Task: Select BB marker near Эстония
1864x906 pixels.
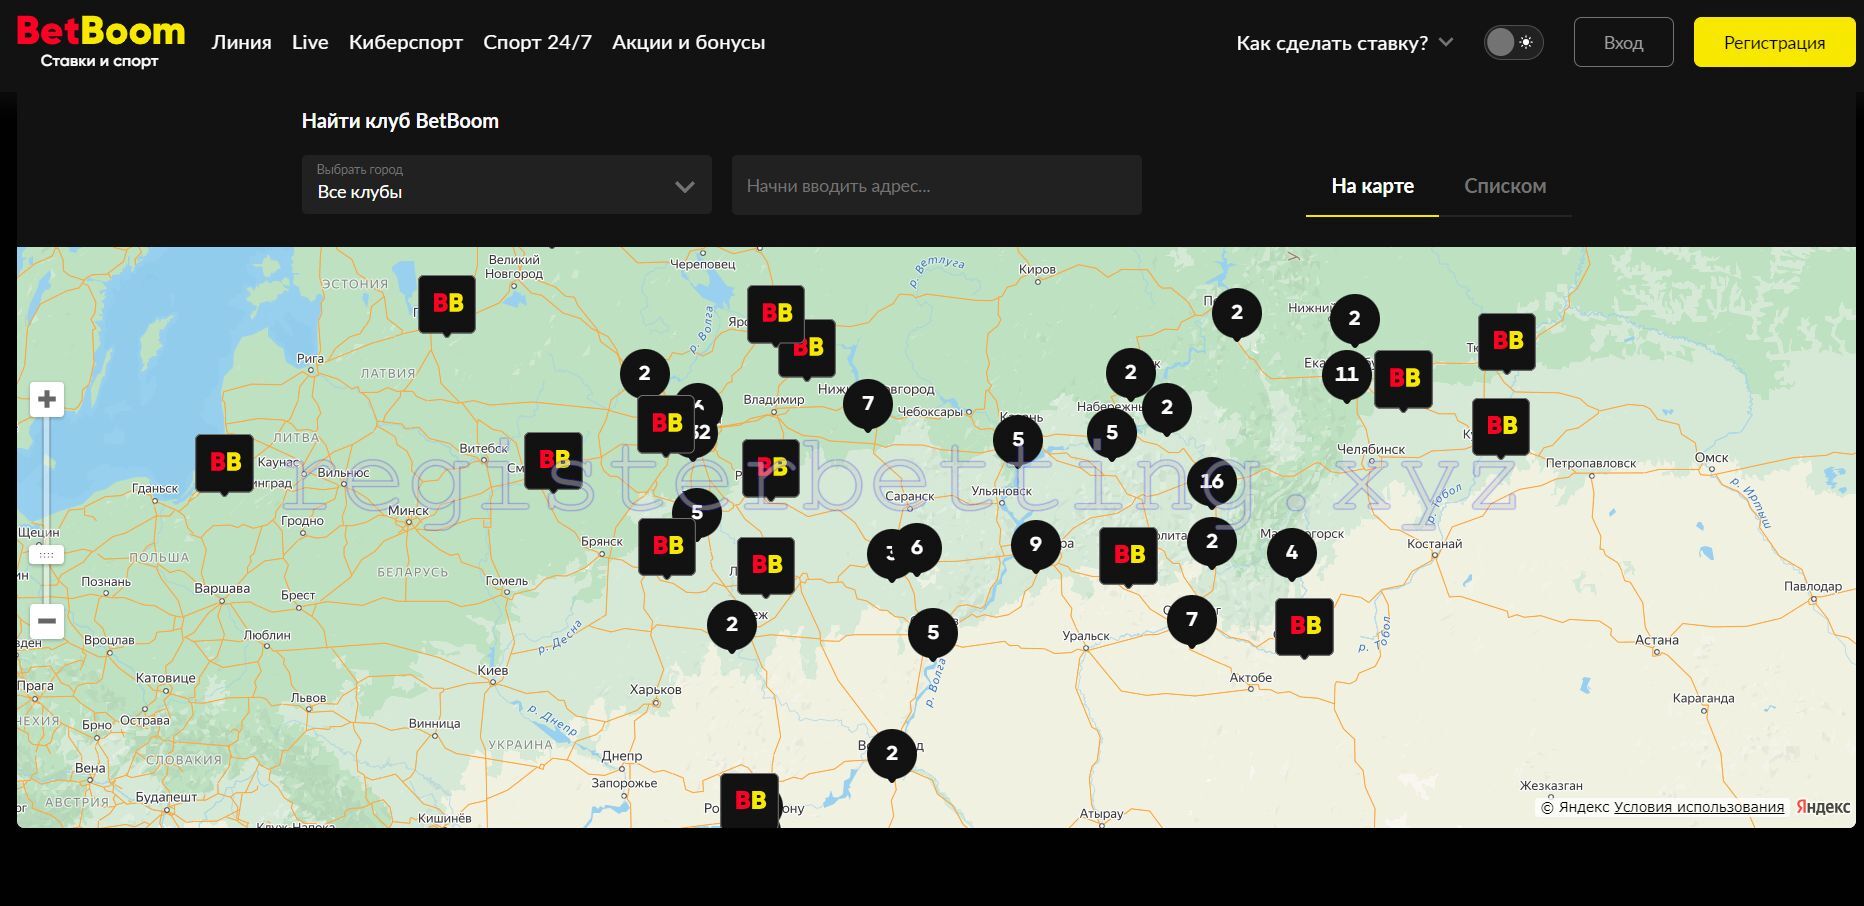Action: click(447, 304)
